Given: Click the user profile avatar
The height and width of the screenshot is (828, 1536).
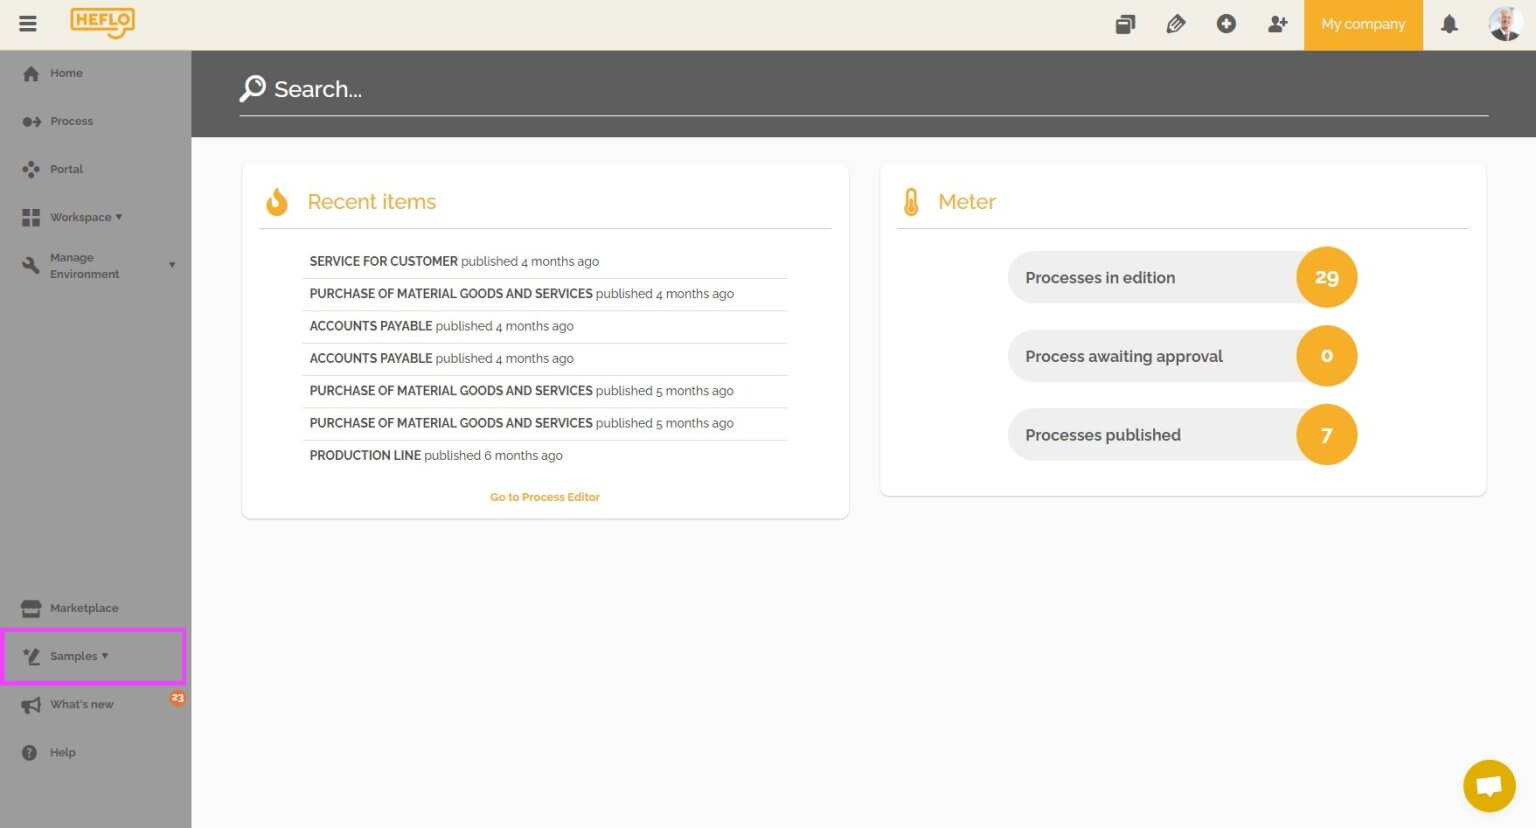Looking at the screenshot, I should (x=1505, y=24).
